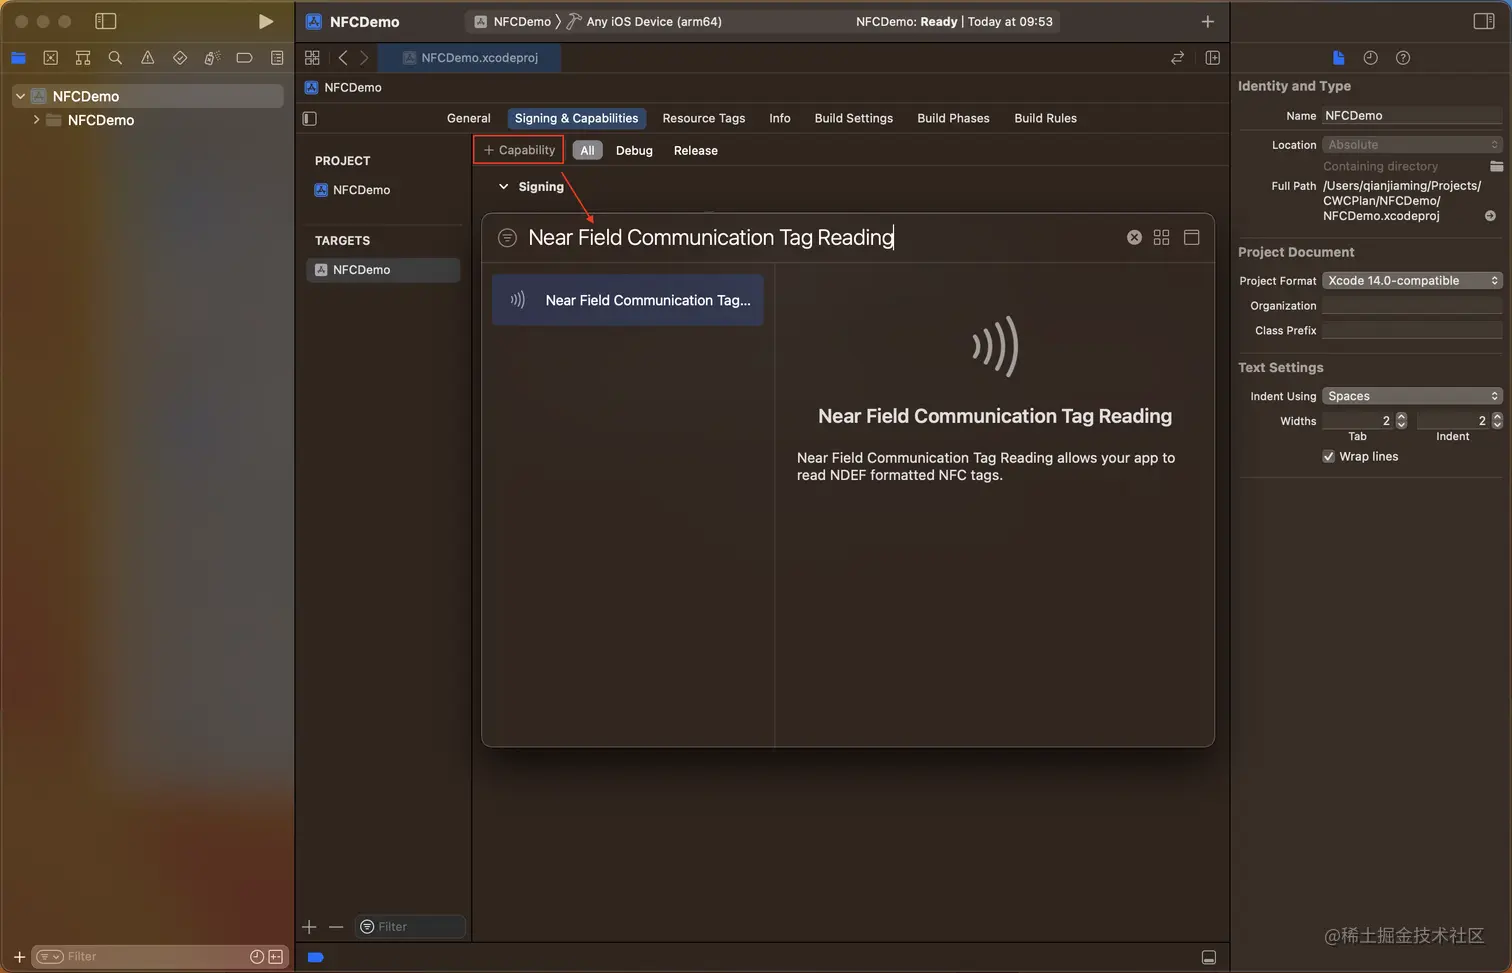The width and height of the screenshot is (1512, 973).
Task: Click the NFCDemo.xcodeproj editor tab
Action: point(470,58)
